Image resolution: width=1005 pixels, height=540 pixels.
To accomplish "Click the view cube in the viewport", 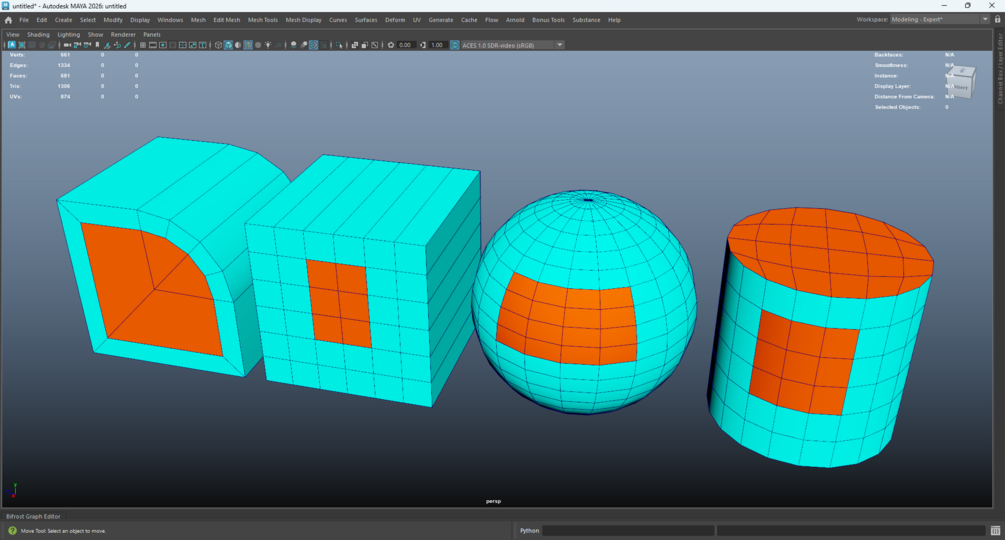I will pyautogui.click(x=961, y=81).
